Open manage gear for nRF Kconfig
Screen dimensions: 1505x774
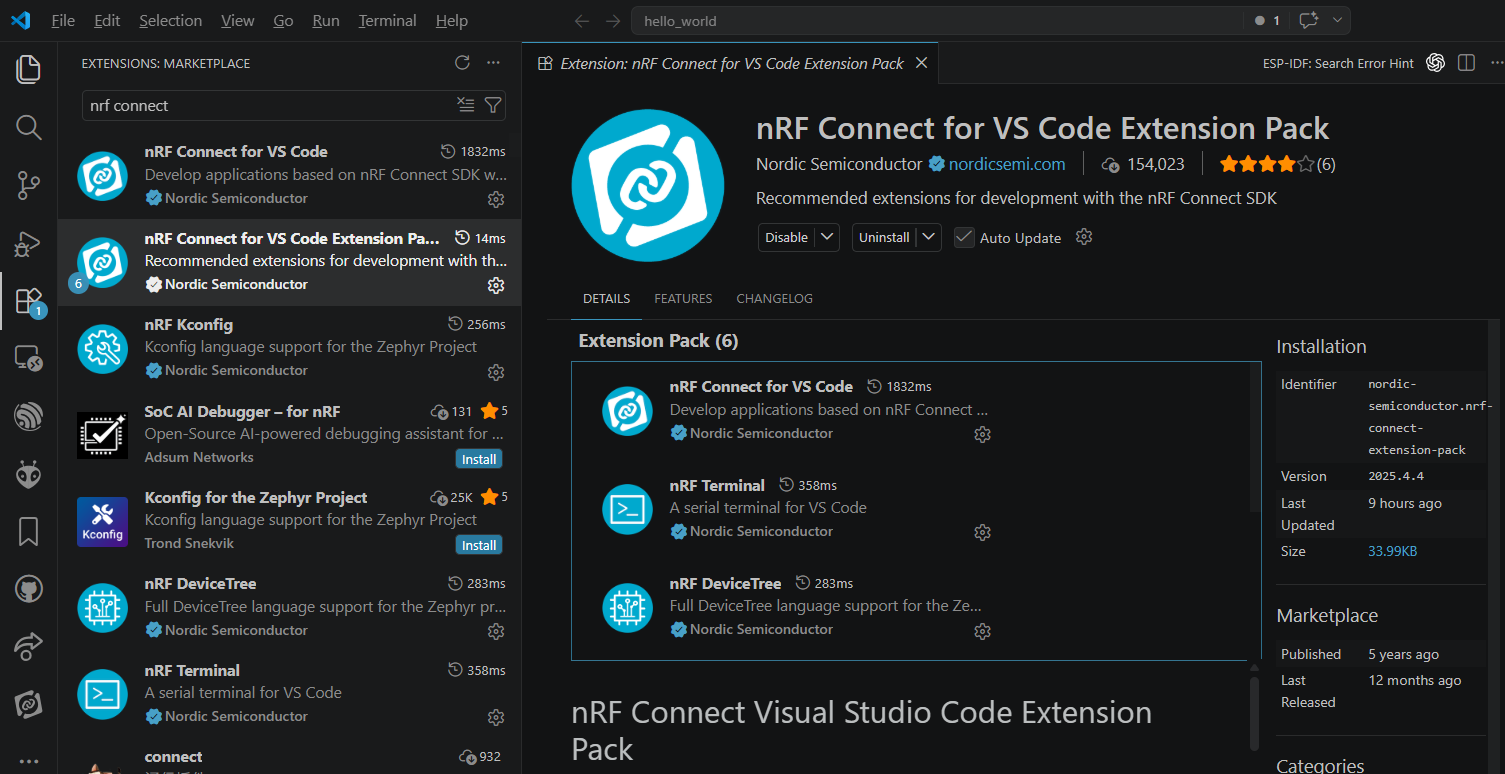[495, 372]
